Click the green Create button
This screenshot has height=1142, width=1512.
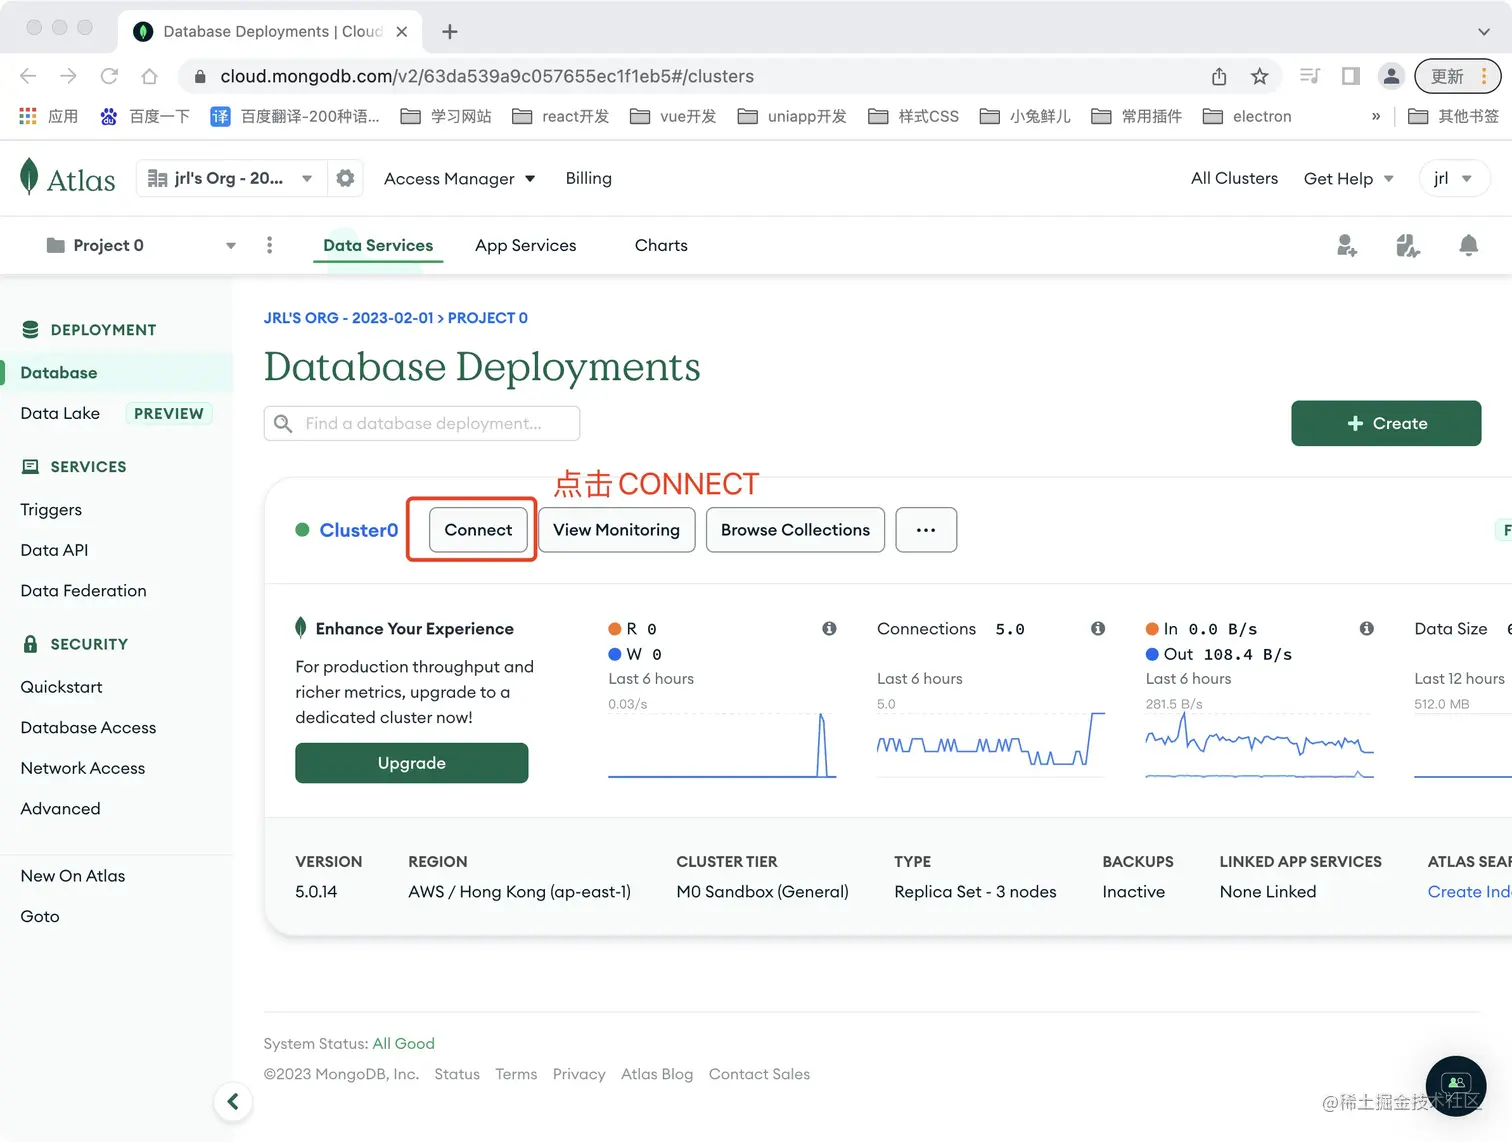coord(1386,423)
